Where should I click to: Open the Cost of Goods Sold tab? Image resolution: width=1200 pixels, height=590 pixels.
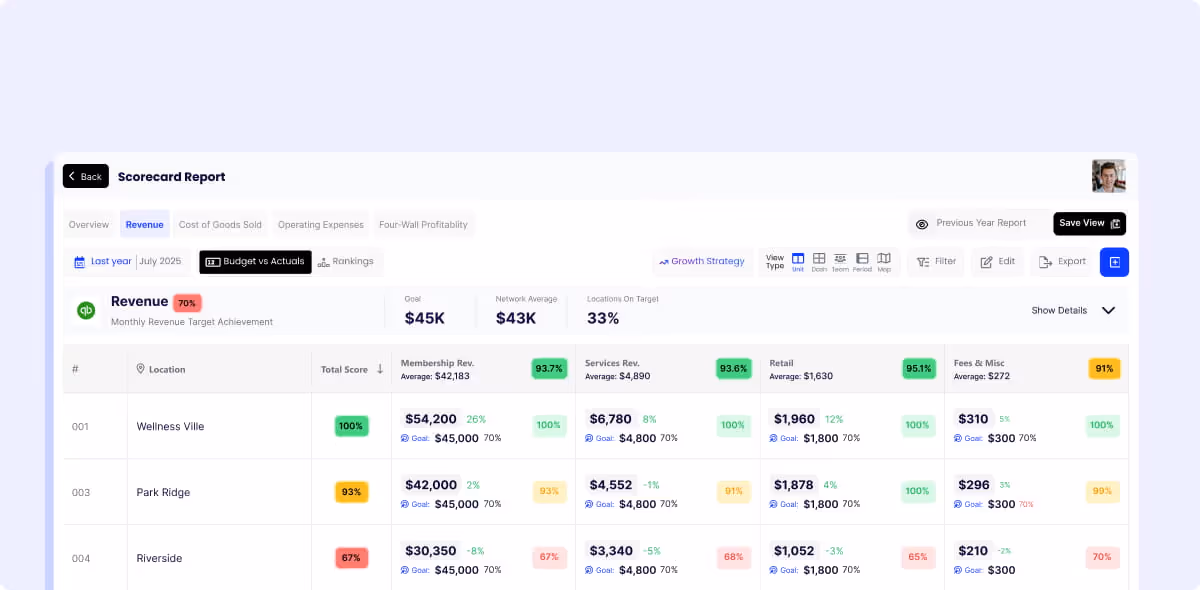(x=220, y=225)
